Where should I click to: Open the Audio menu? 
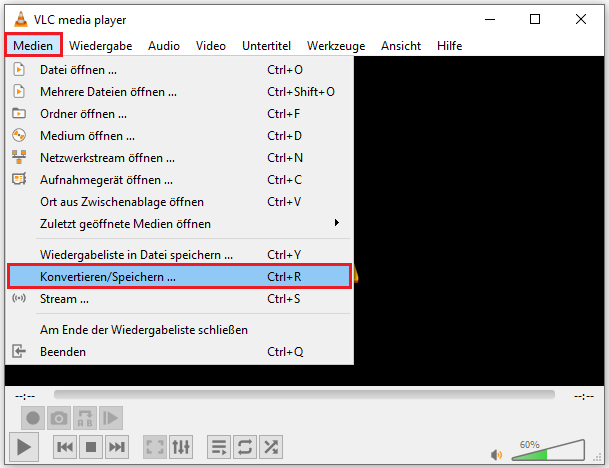(164, 46)
